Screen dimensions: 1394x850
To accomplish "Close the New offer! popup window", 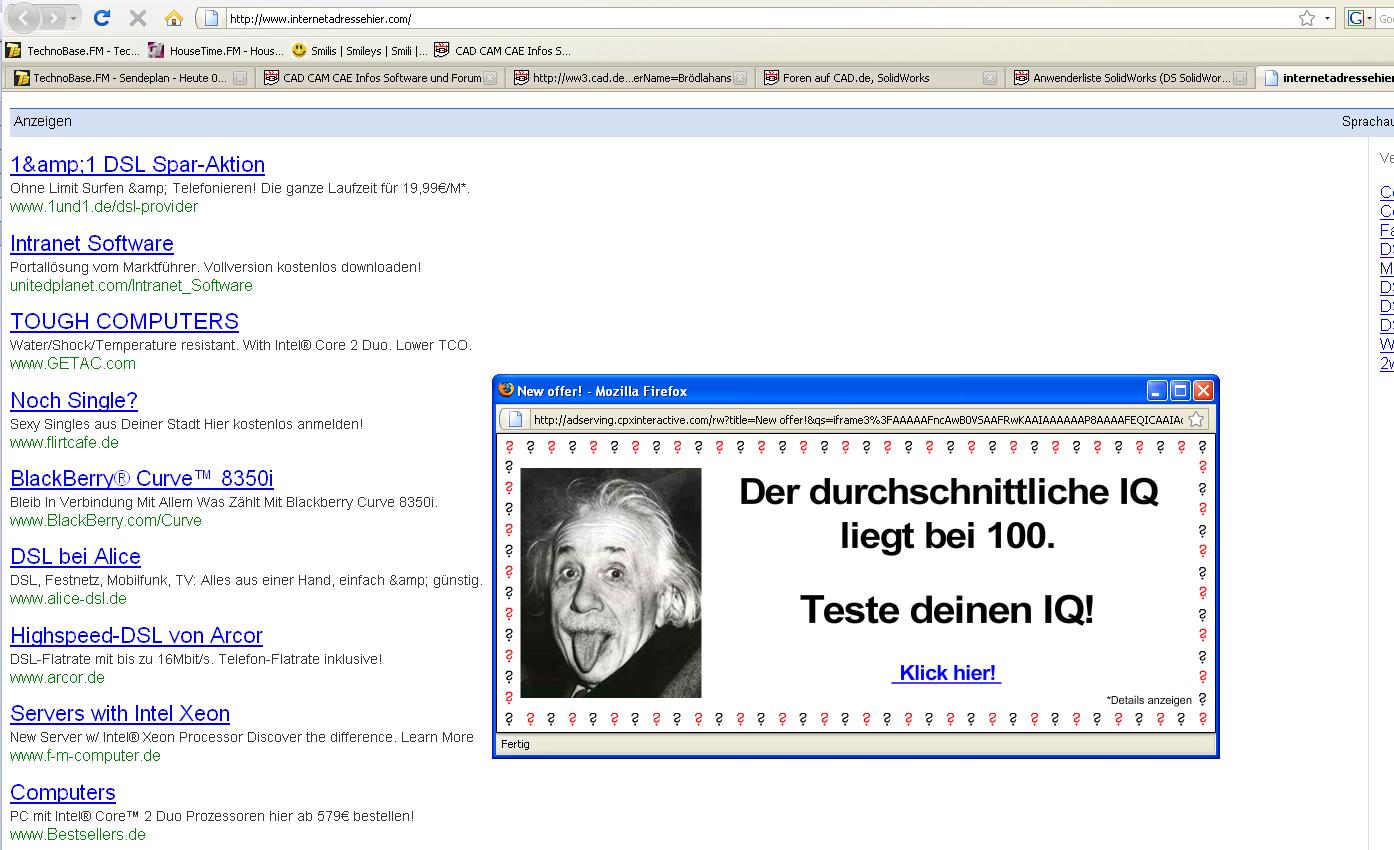I will coord(1203,391).
